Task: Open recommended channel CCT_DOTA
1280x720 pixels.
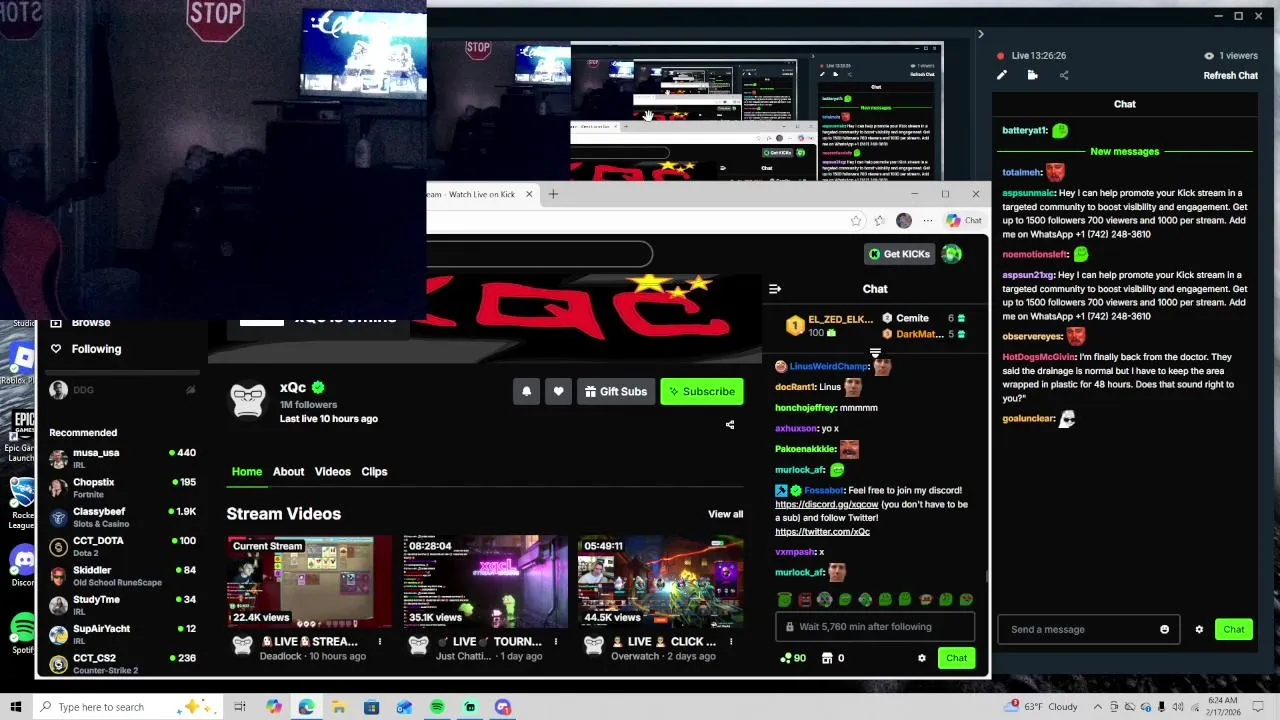Action: point(122,546)
